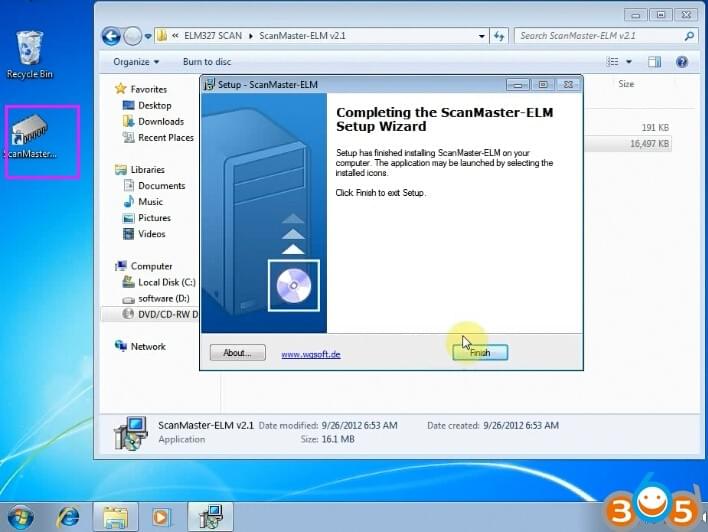708x532 pixels.
Task: Close the Explorer window
Action: click(x=686, y=15)
